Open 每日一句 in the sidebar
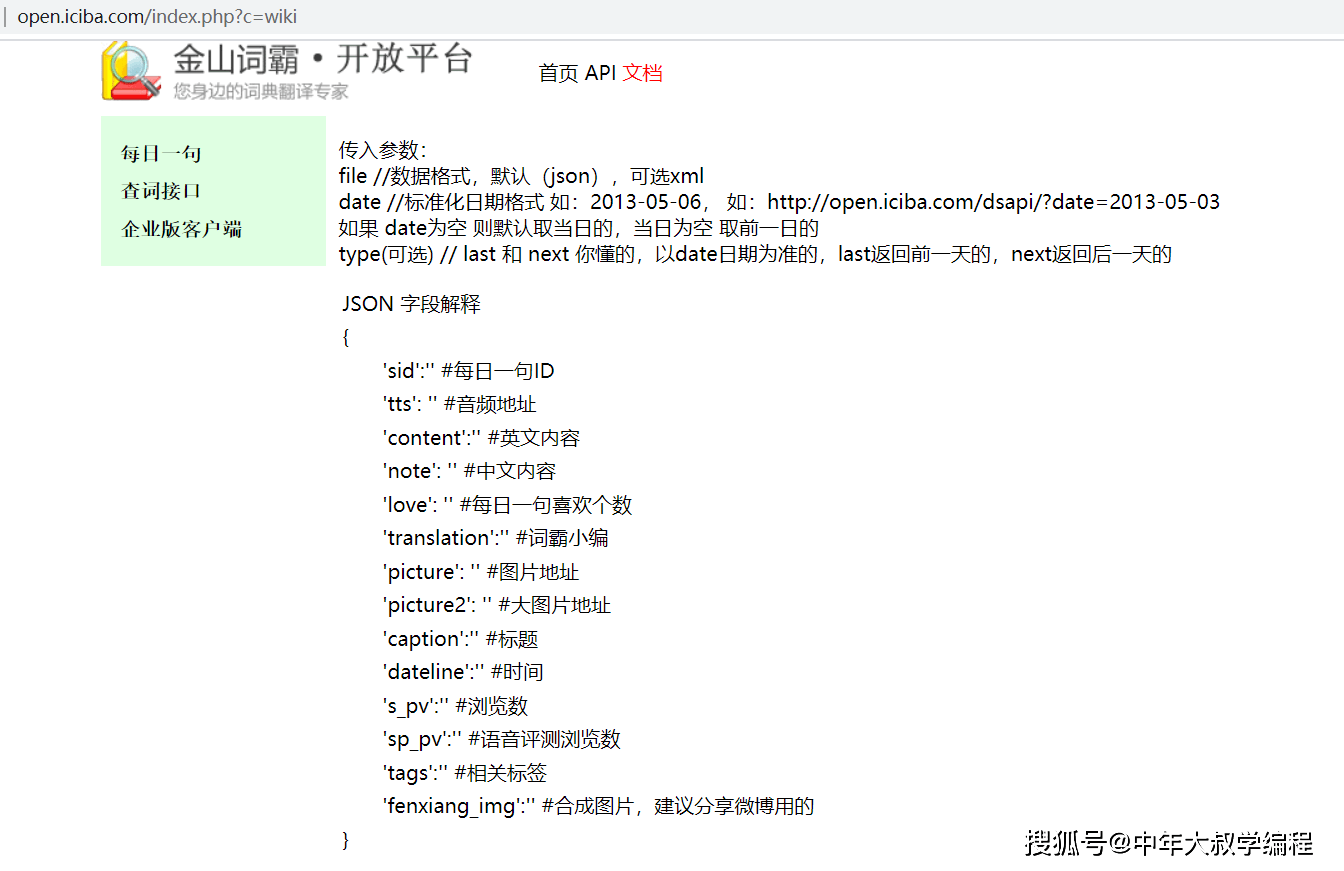1344x871 pixels. (x=161, y=153)
